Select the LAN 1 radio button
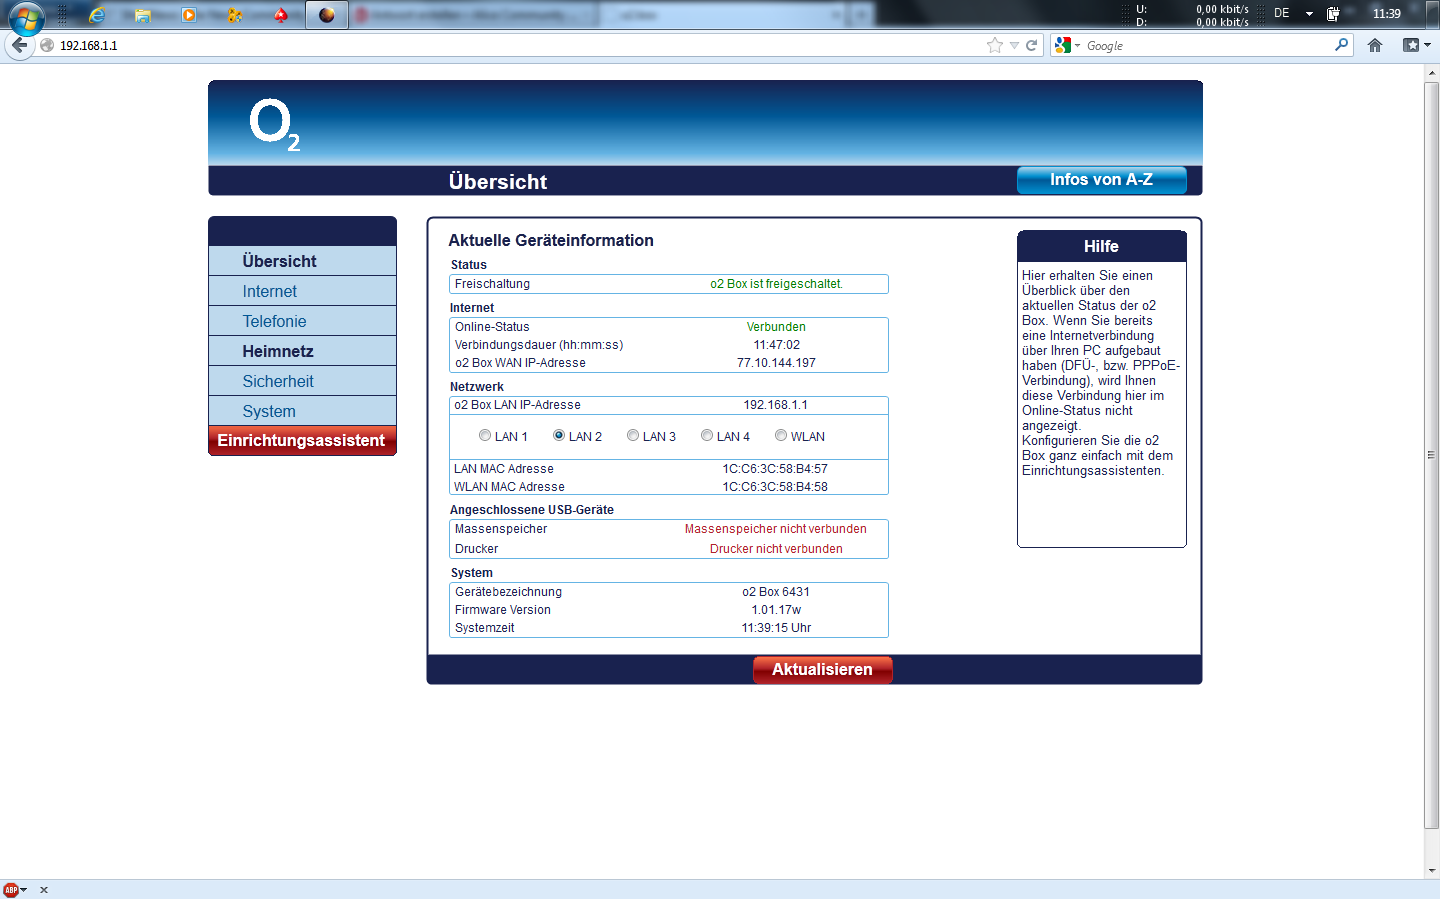1440x900 pixels. 485,436
